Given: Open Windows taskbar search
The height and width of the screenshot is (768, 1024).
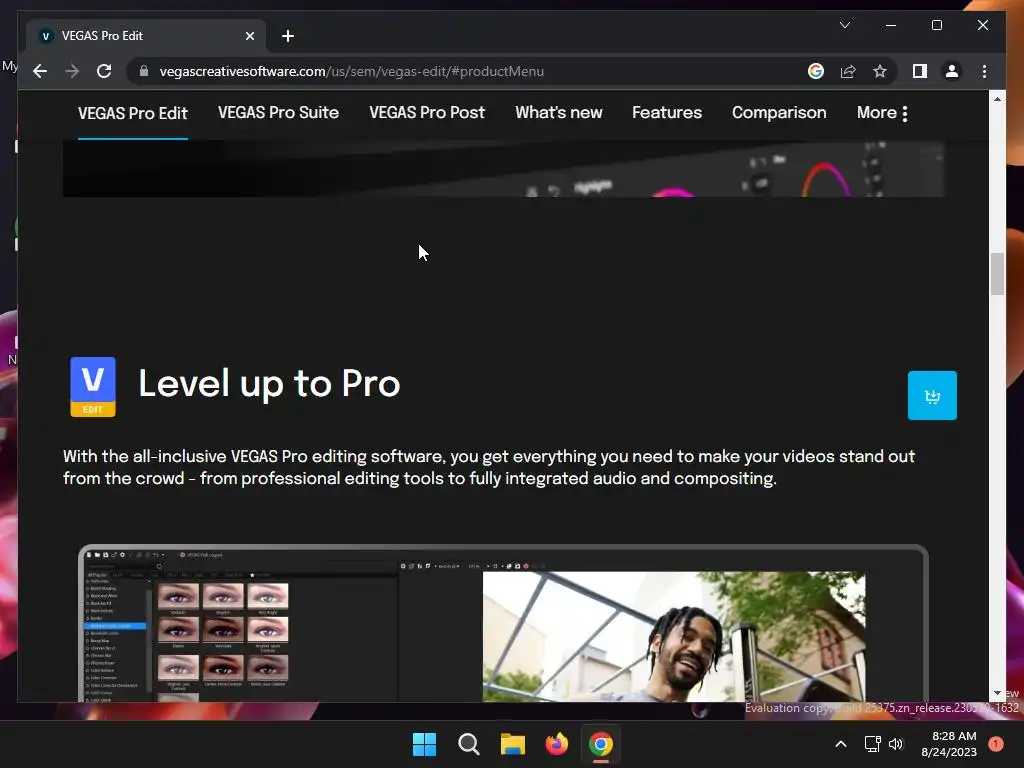Looking at the screenshot, I should 468,744.
